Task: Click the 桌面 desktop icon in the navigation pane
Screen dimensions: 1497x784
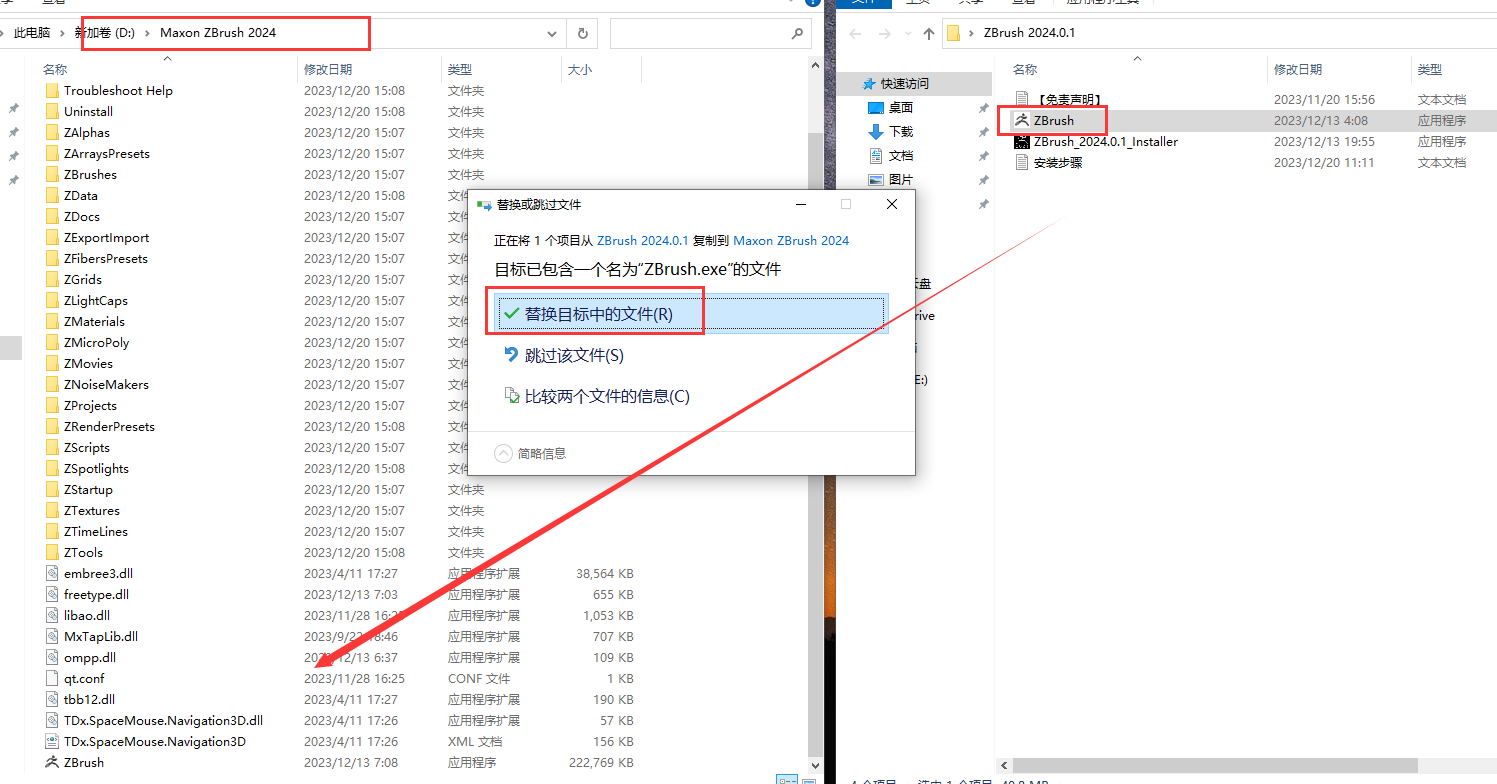Action: tap(876, 107)
